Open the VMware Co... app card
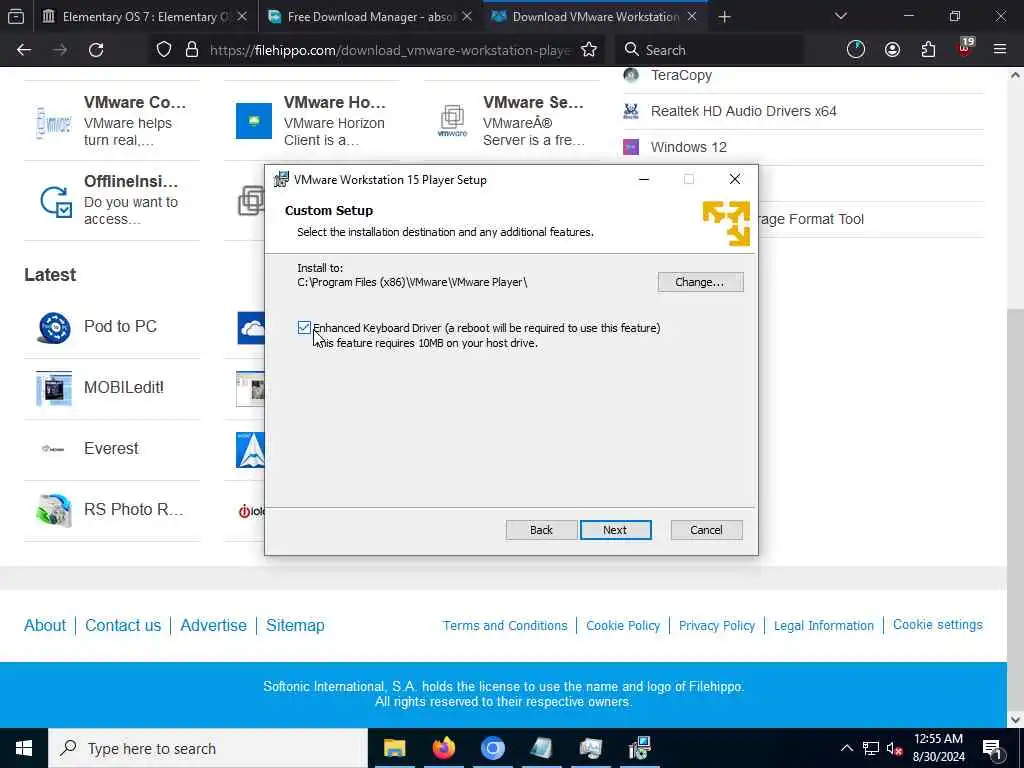Viewport: 1024px width, 768px height. [112, 121]
